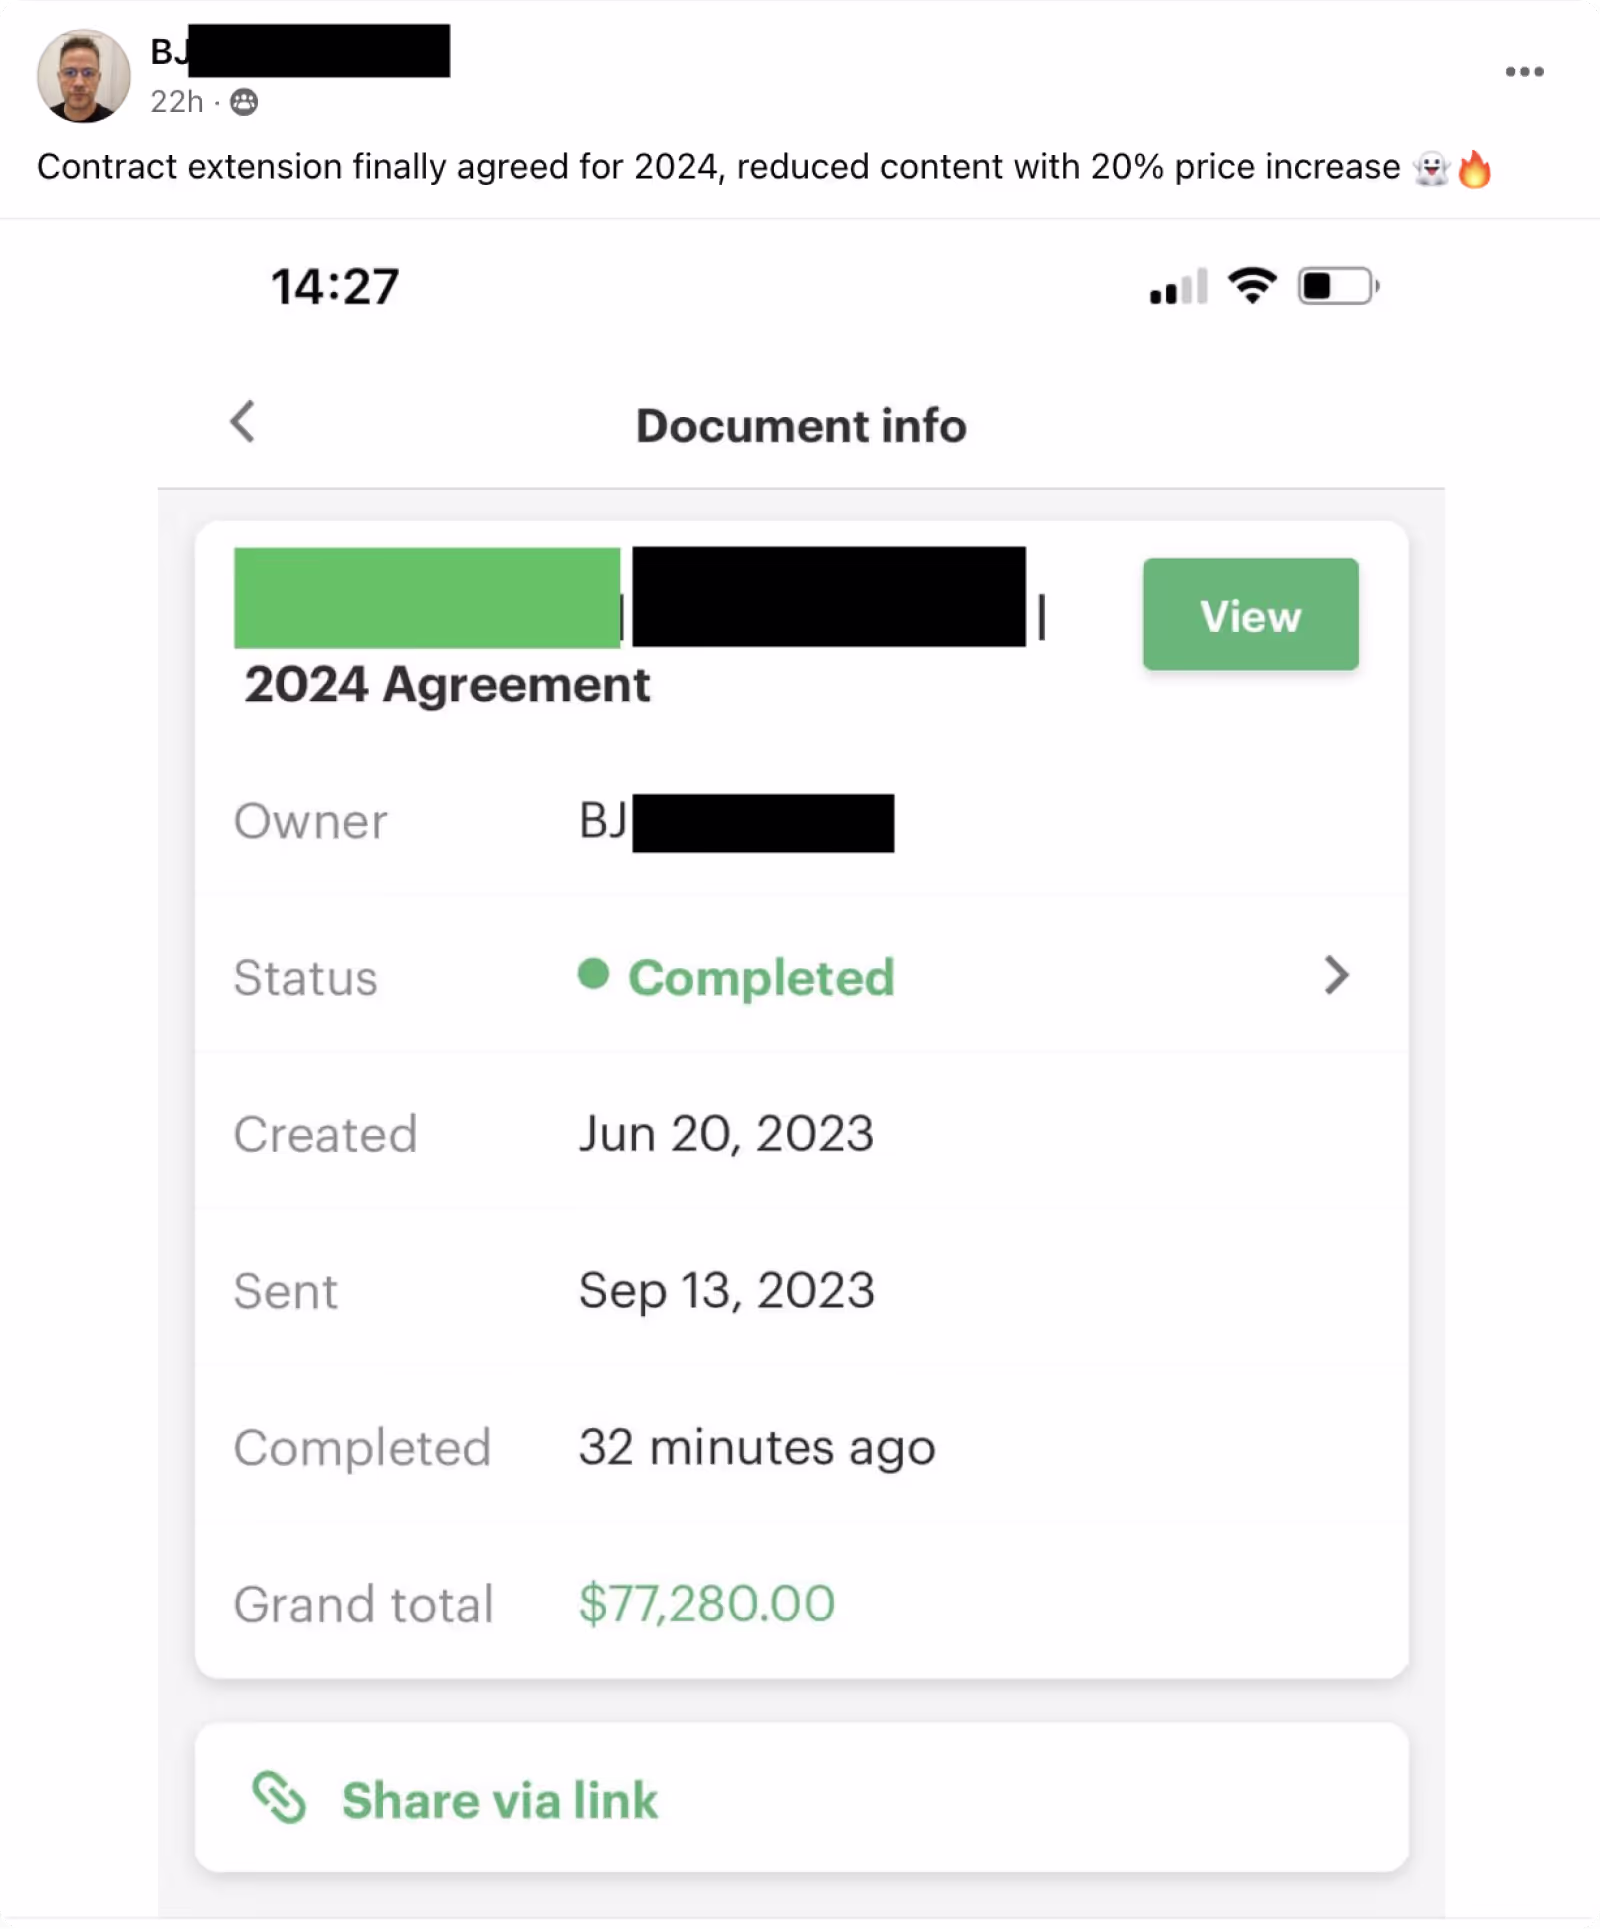This screenshot has width=1600, height=1929.
Task: Select the Document info title
Action: pos(800,424)
